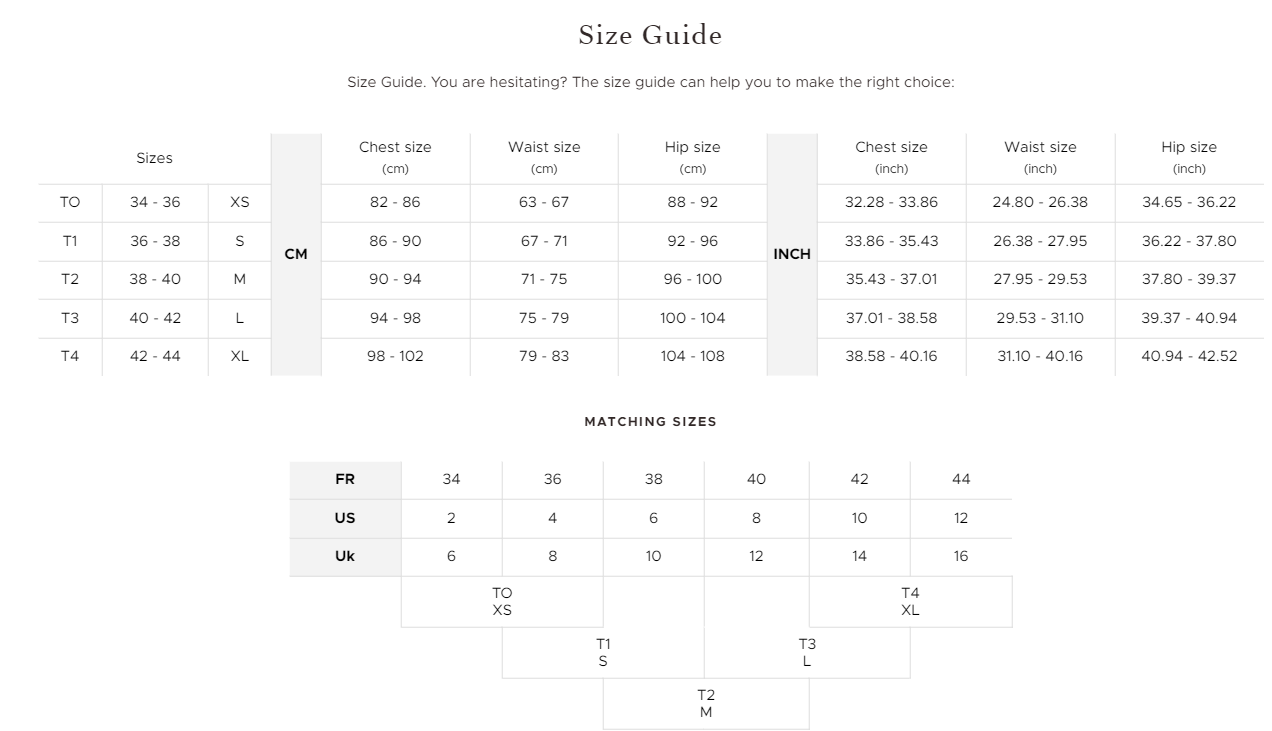Image resolution: width=1272 pixels, height=731 pixels.
Task: Click the 71 - 75 waist measurement cell
Action: tap(543, 279)
